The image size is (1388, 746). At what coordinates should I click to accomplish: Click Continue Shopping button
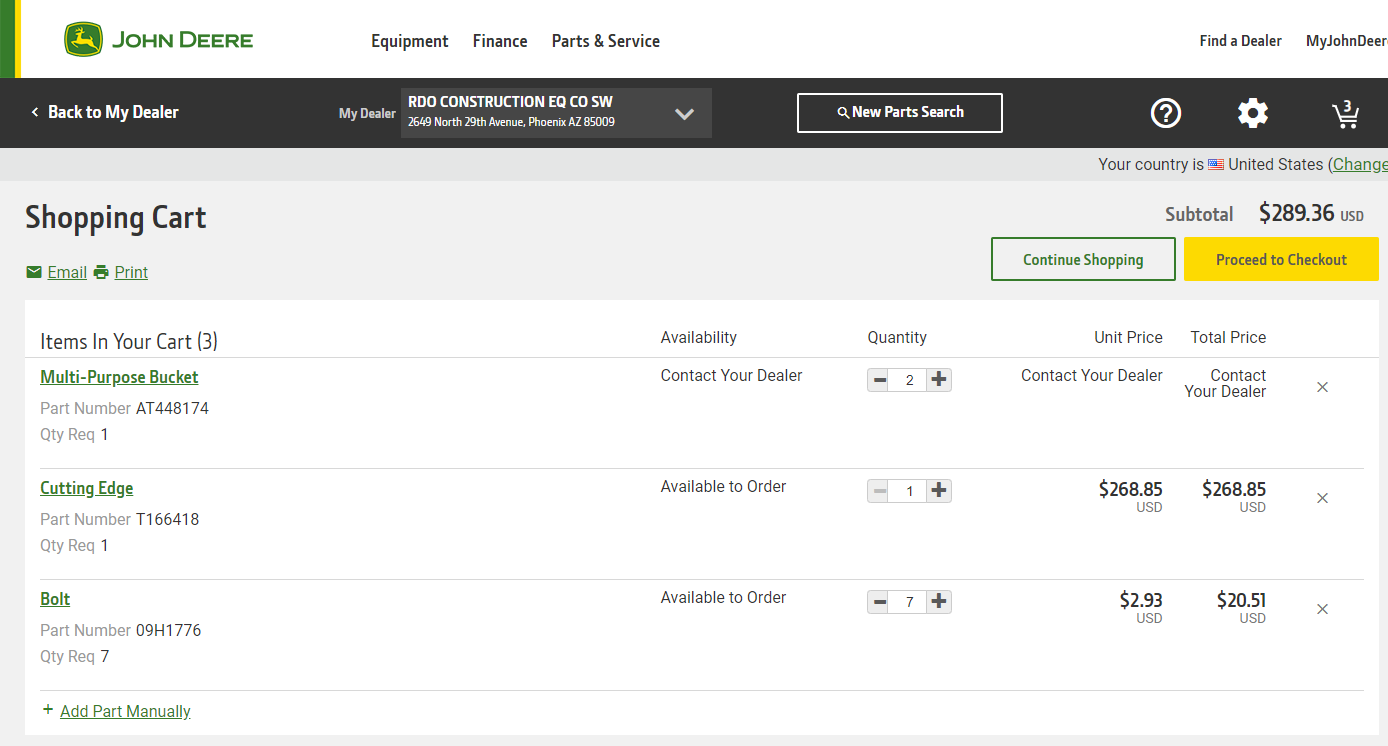coord(1082,259)
